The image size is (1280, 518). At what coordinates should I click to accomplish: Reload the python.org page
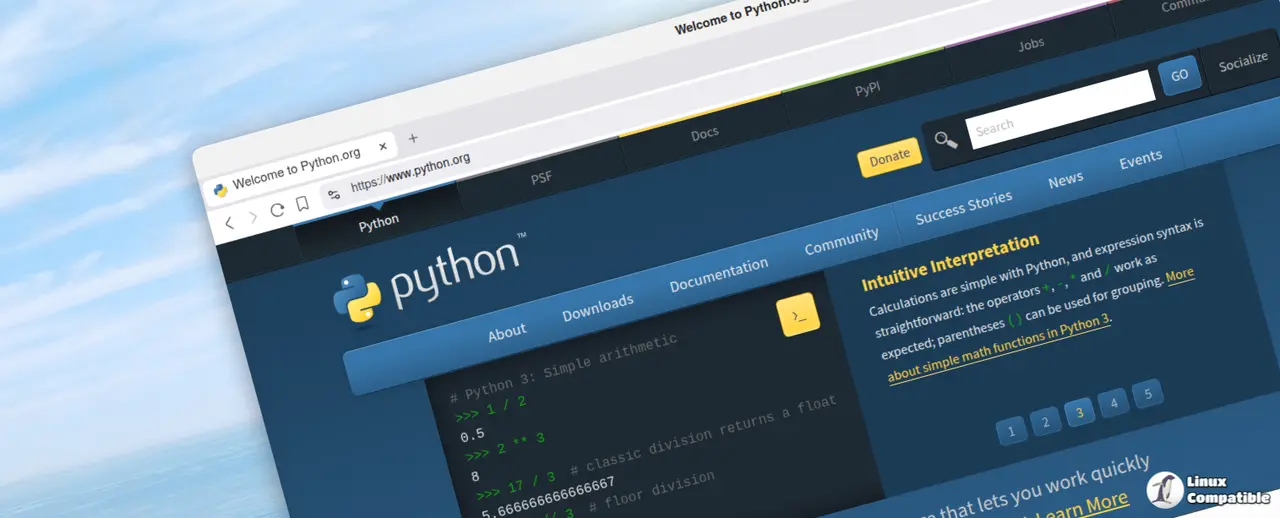click(x=277, y=210)
